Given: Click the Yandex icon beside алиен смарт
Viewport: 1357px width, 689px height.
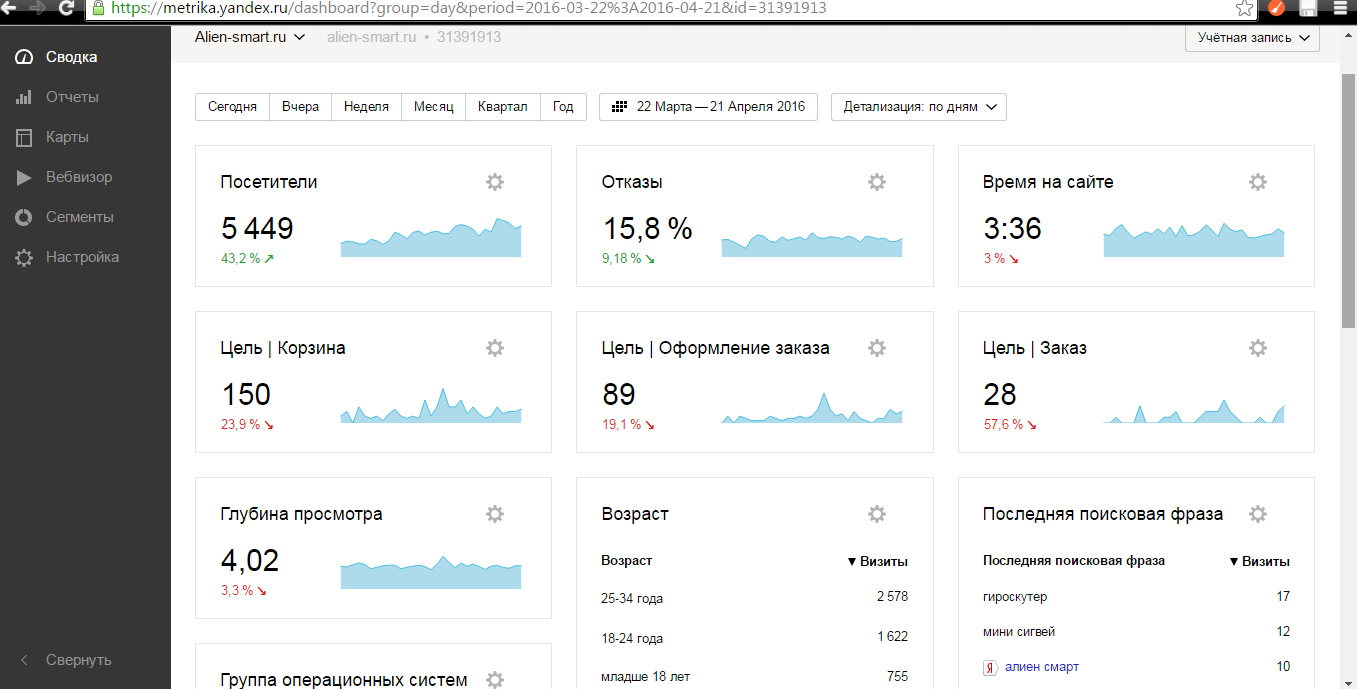Looking at the screenshot, I should (x=991, y=667).
